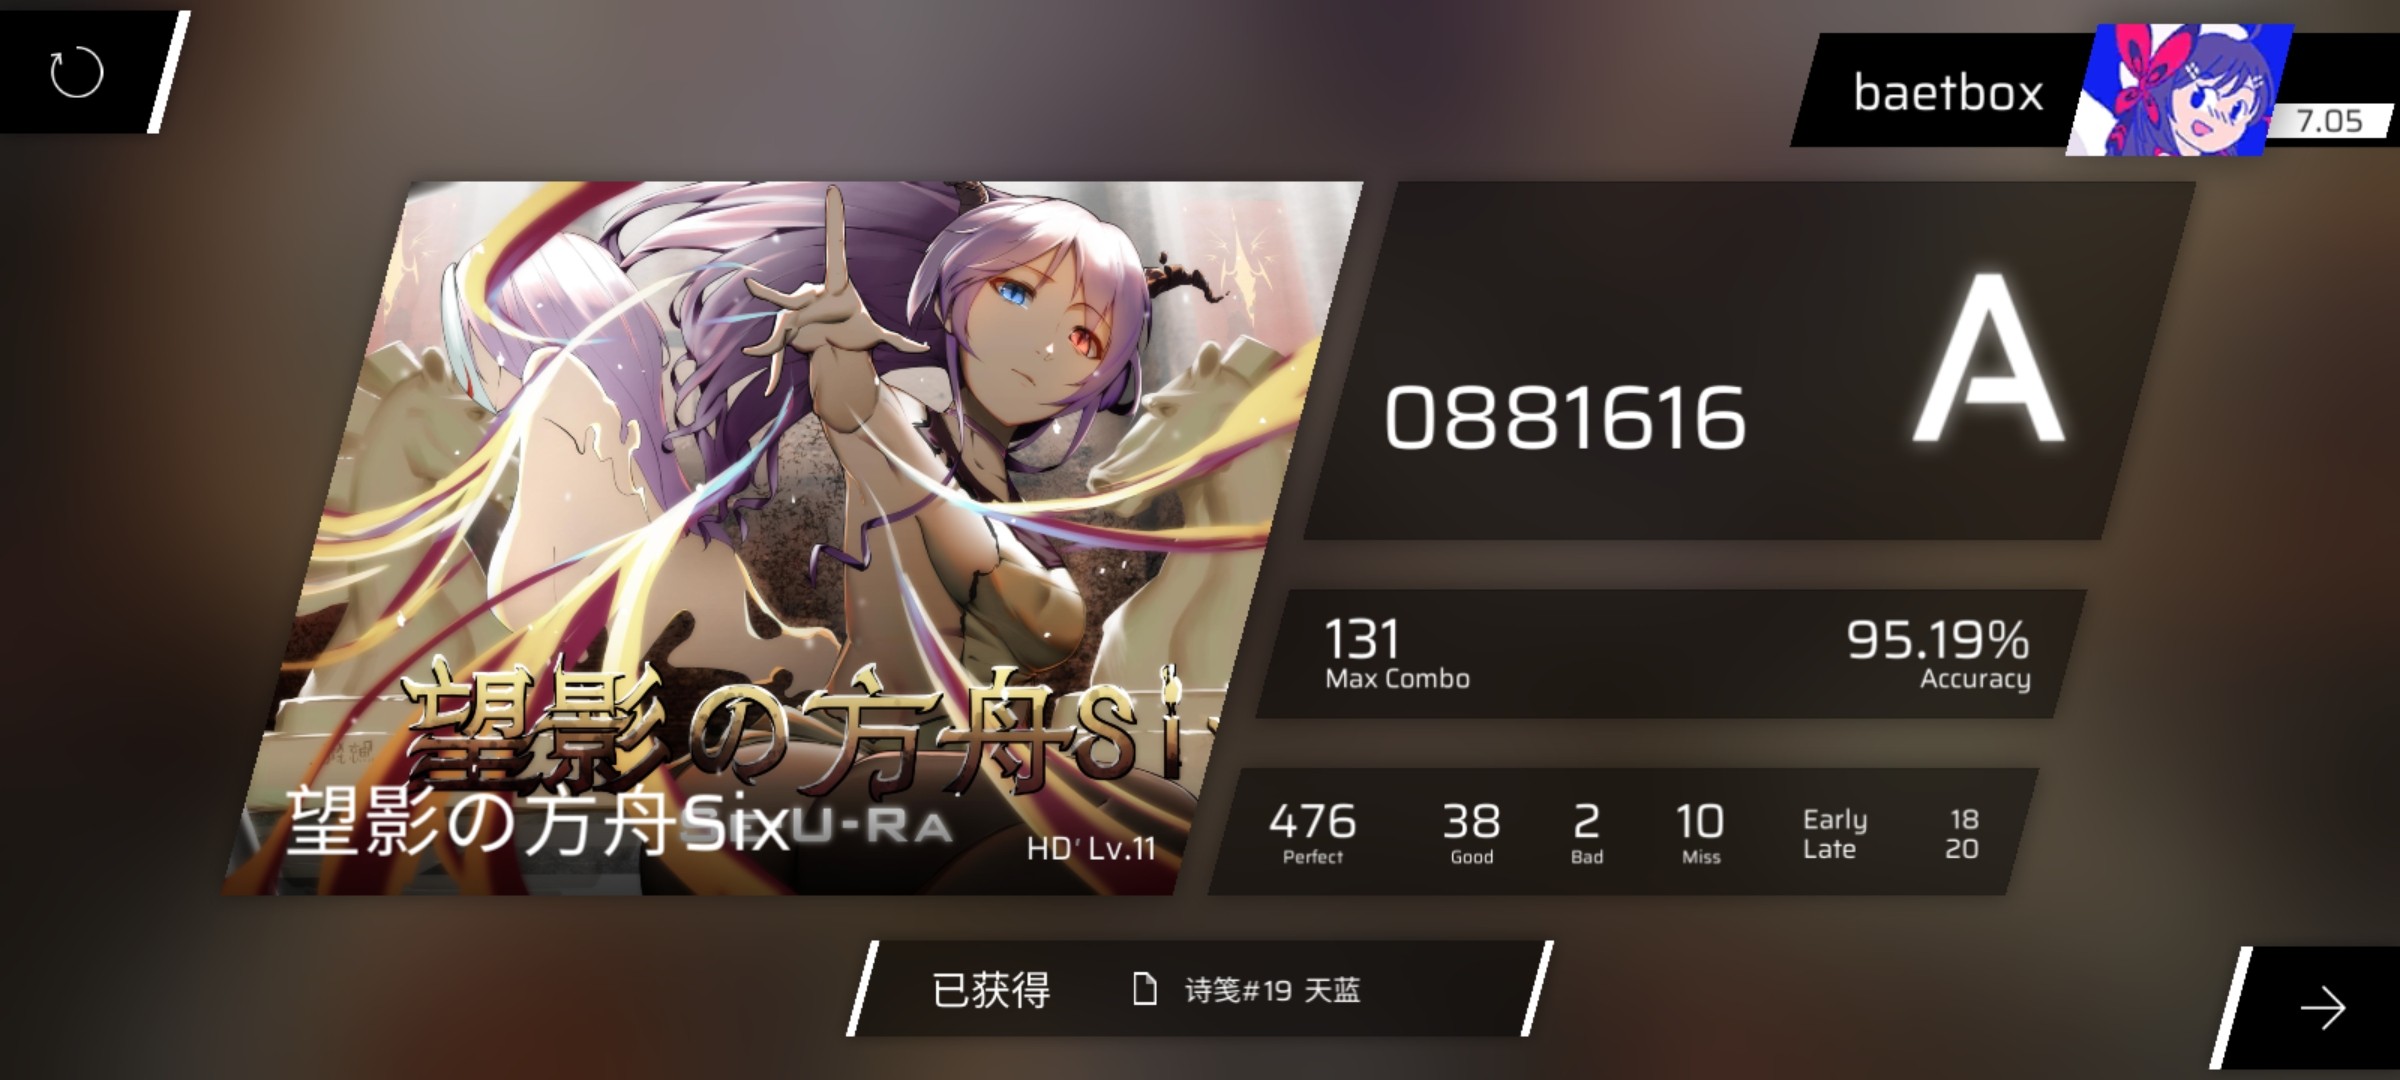Tap the 已获得 reward banner
Viewport: 2400px width, 1080px height.
1200,990
